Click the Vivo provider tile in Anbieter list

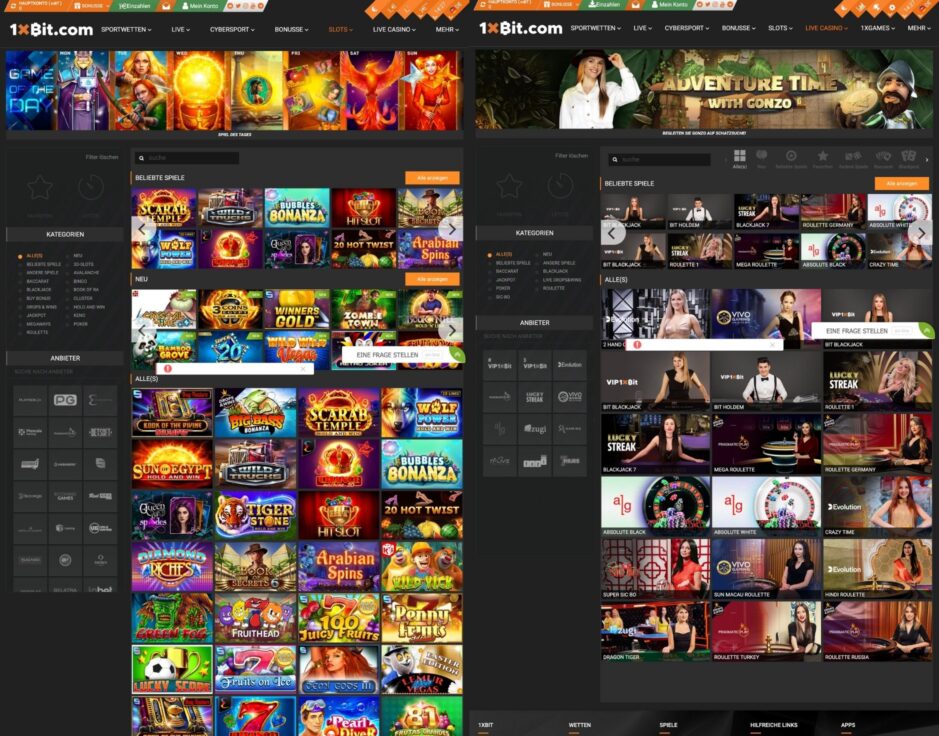click(x=570, y=396)
